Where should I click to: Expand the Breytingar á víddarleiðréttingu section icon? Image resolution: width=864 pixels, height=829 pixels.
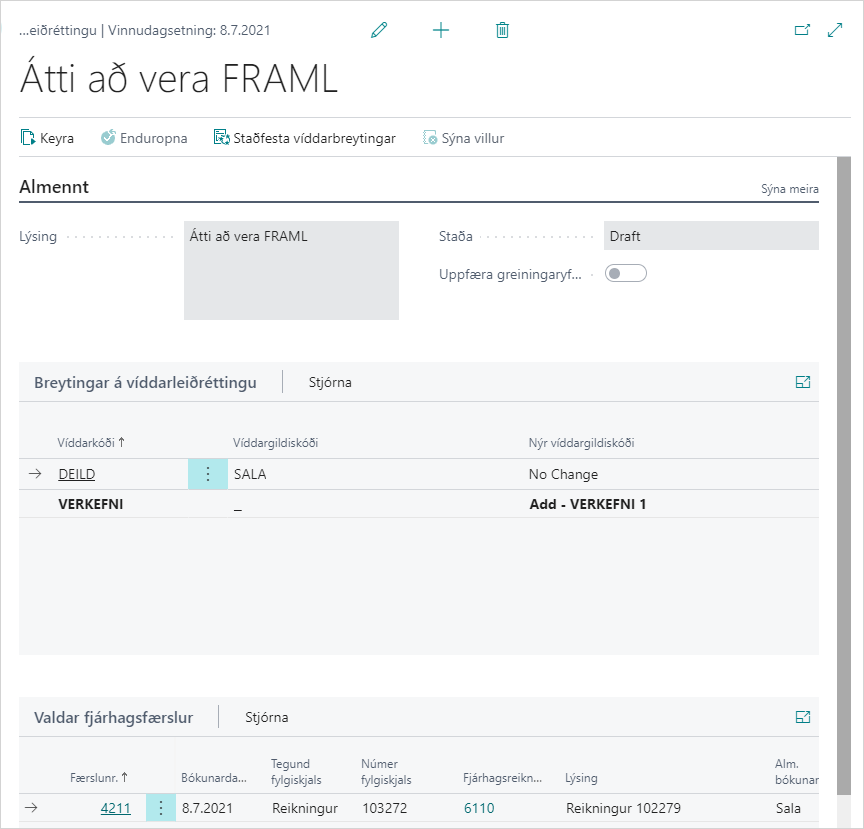point(802,382)
